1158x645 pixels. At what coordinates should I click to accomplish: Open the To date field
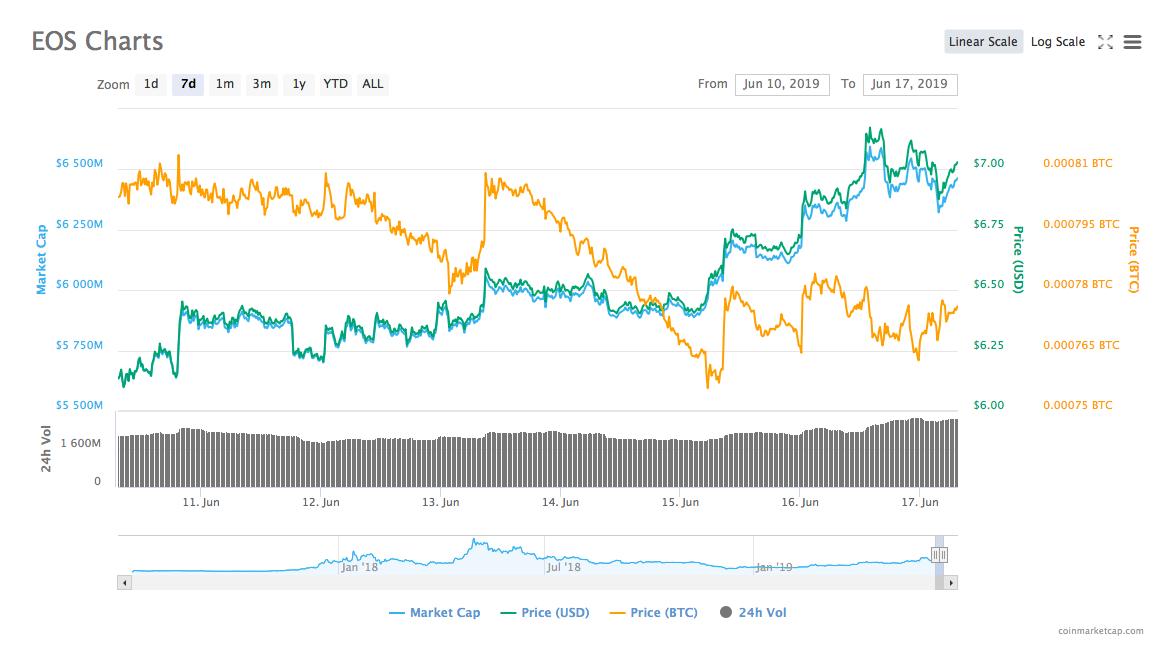(x=910, y=84)
